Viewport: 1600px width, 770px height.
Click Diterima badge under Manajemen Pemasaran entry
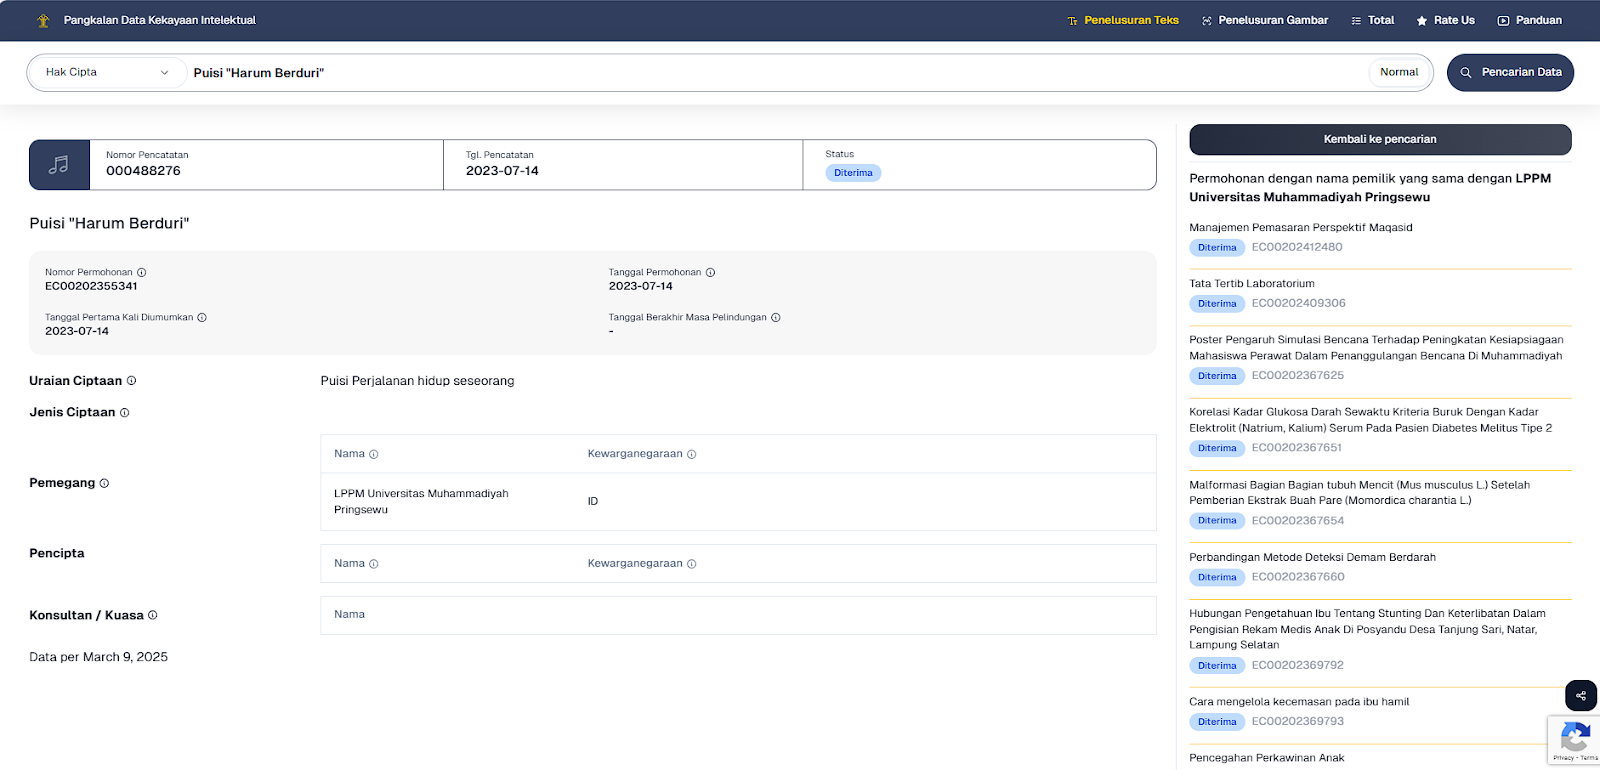click(1217, 247)
